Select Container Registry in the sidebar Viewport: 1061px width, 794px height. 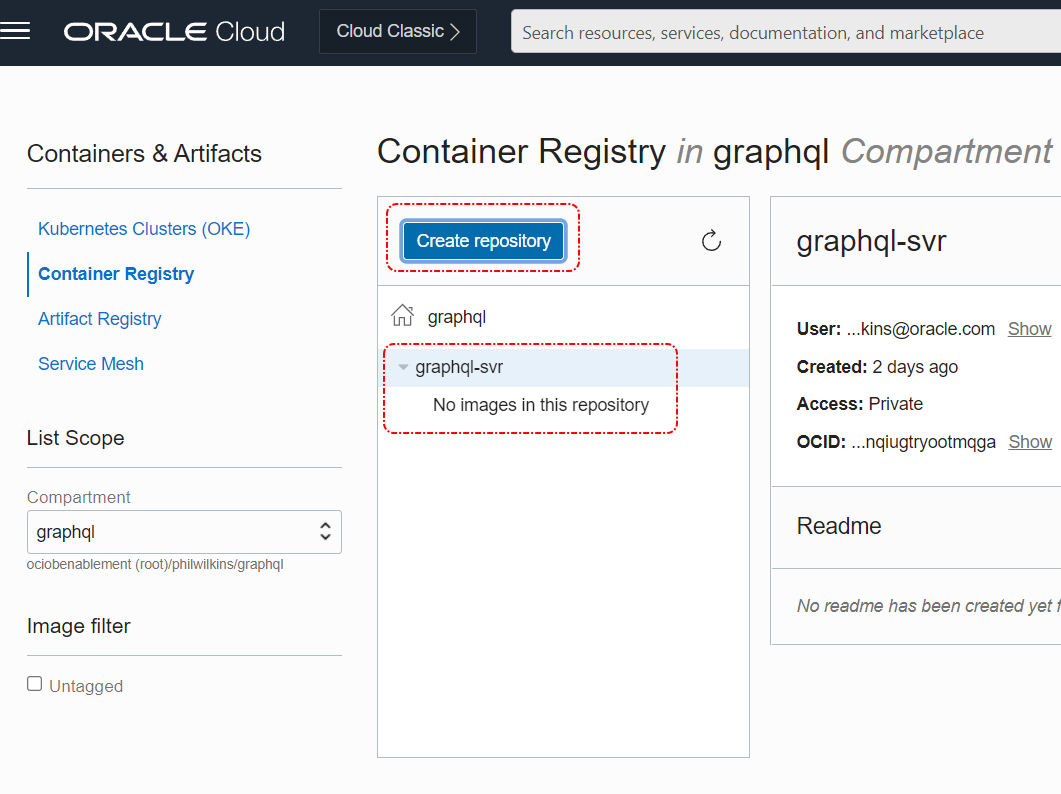116,274
